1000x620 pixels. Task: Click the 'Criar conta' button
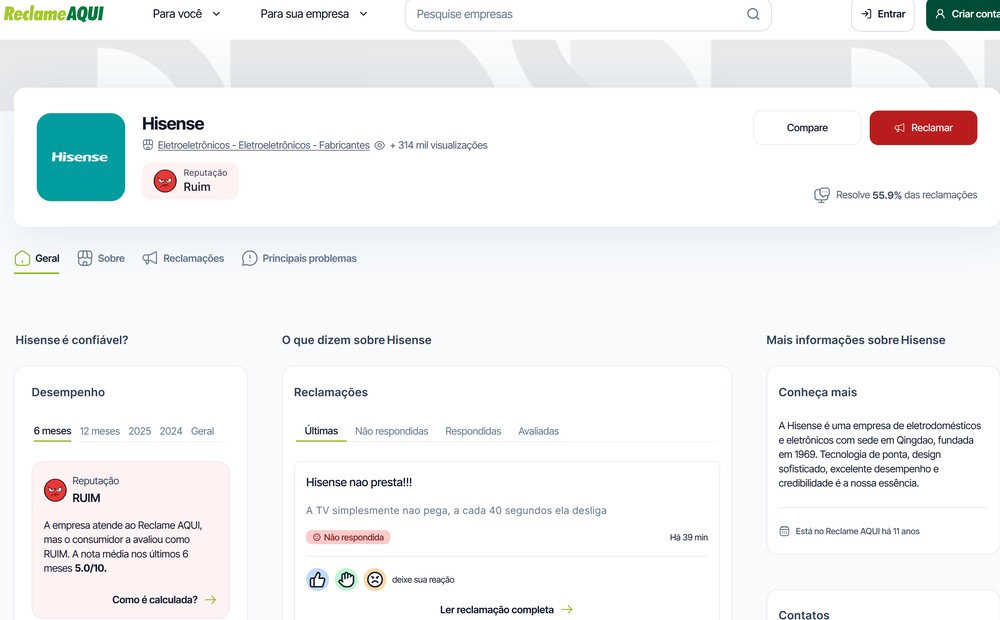pyautogui.click(x=963, y=14)
